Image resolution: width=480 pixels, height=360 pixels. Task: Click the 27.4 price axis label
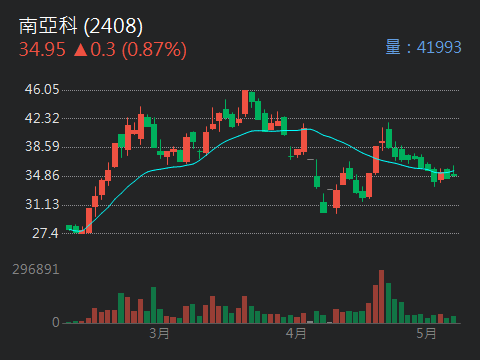coord(45,233)
